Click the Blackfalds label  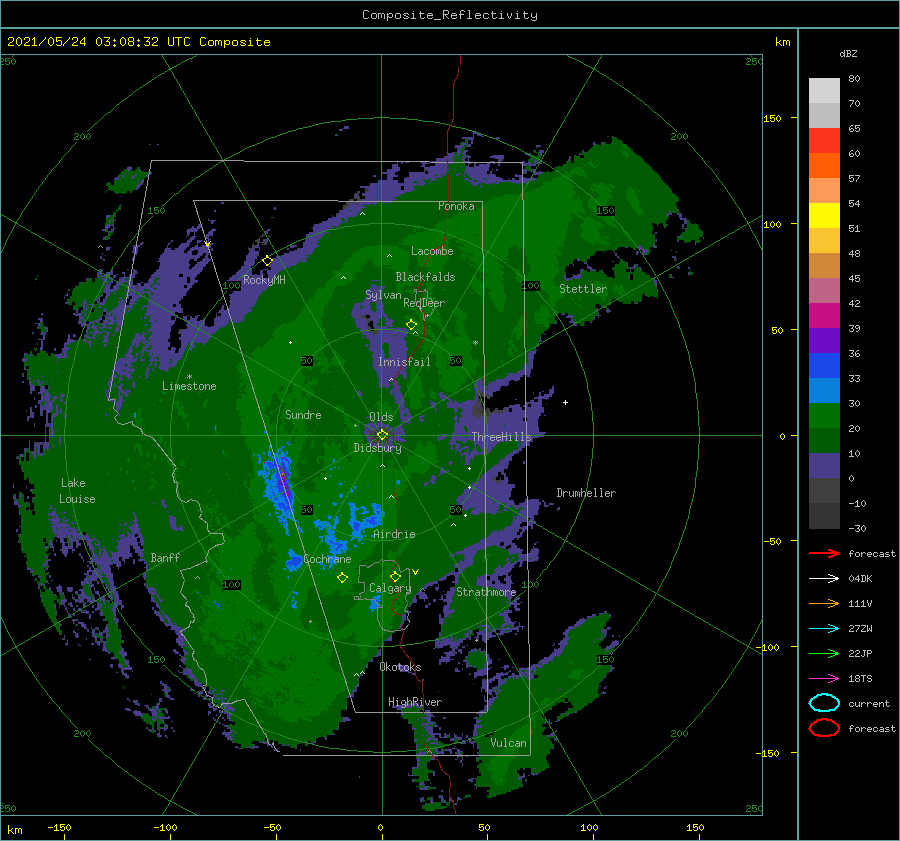click(425, 277)
